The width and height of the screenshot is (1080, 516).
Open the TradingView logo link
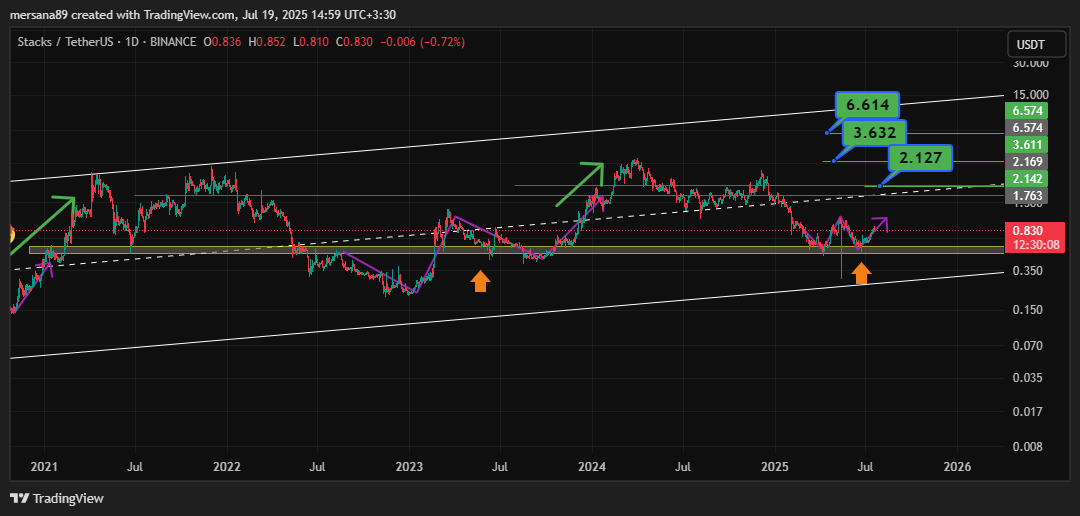click(56, 498)
